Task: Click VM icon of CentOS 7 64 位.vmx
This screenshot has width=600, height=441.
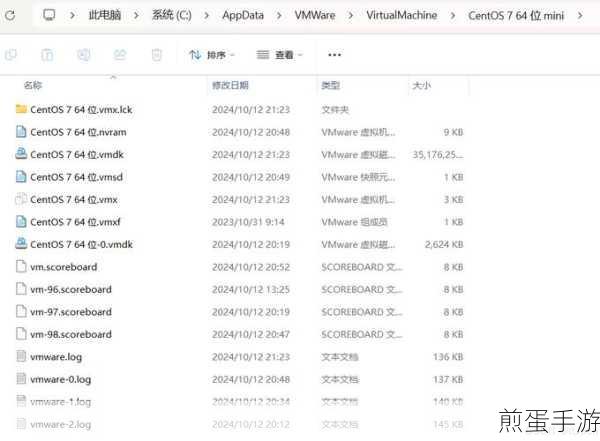Action: [21, 199]
